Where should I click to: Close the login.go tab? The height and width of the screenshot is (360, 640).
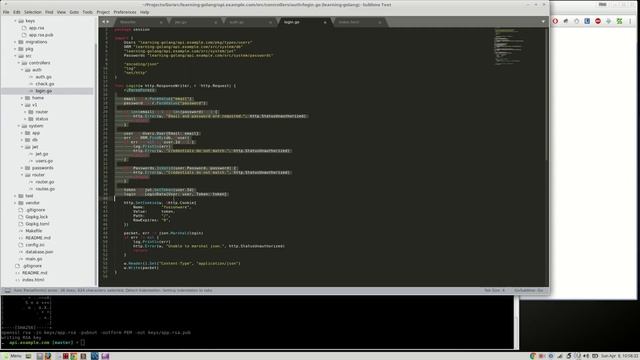(325, 22)
